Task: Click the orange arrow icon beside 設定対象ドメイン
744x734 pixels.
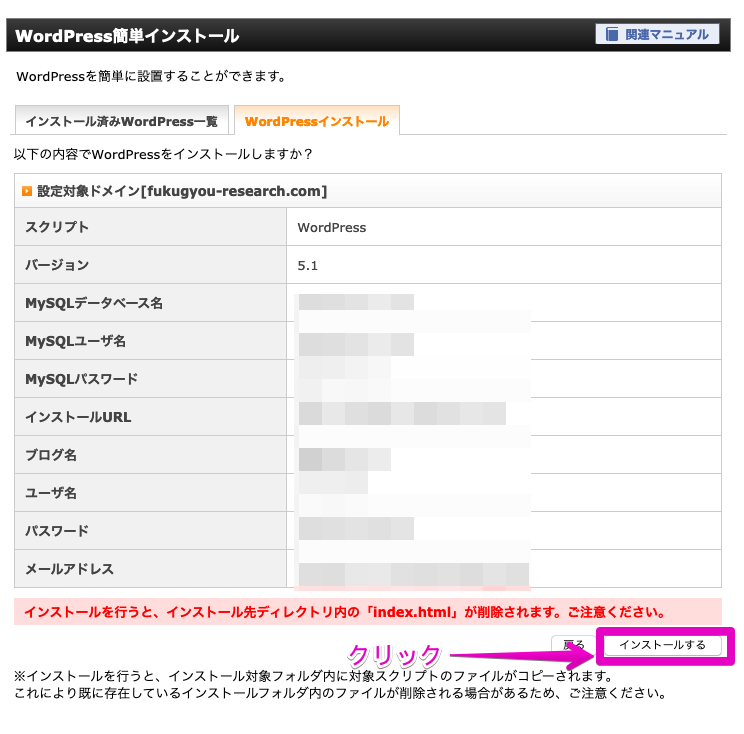Action: (x=27, y=191)
